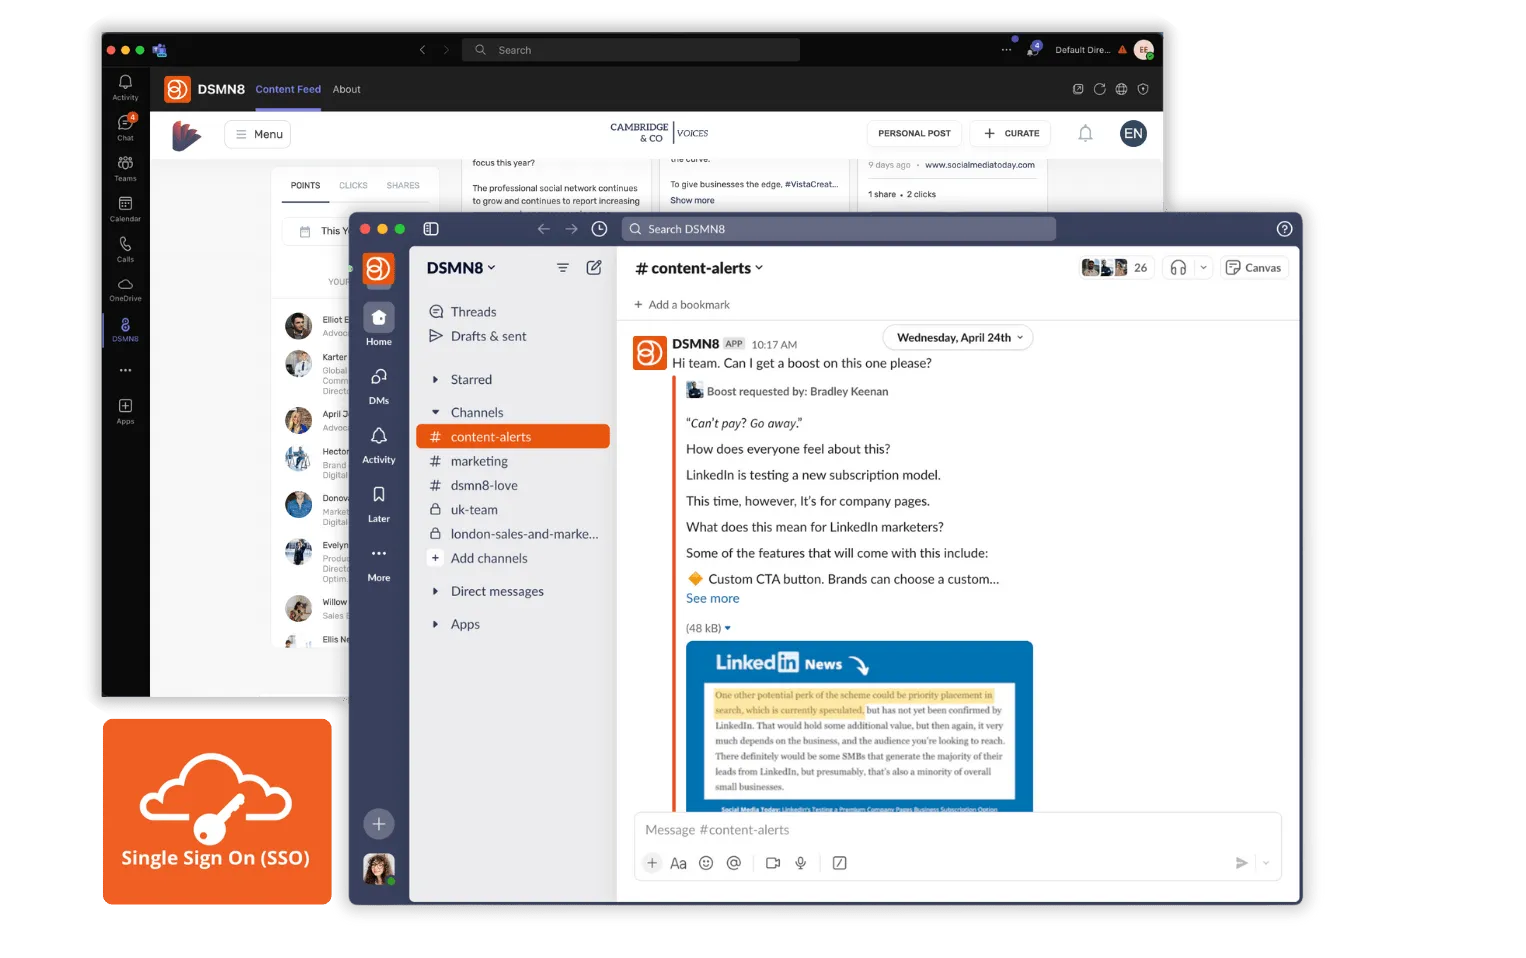
Task: Click Add a bookmark in the channel
Action: click(x=682, y=305)
